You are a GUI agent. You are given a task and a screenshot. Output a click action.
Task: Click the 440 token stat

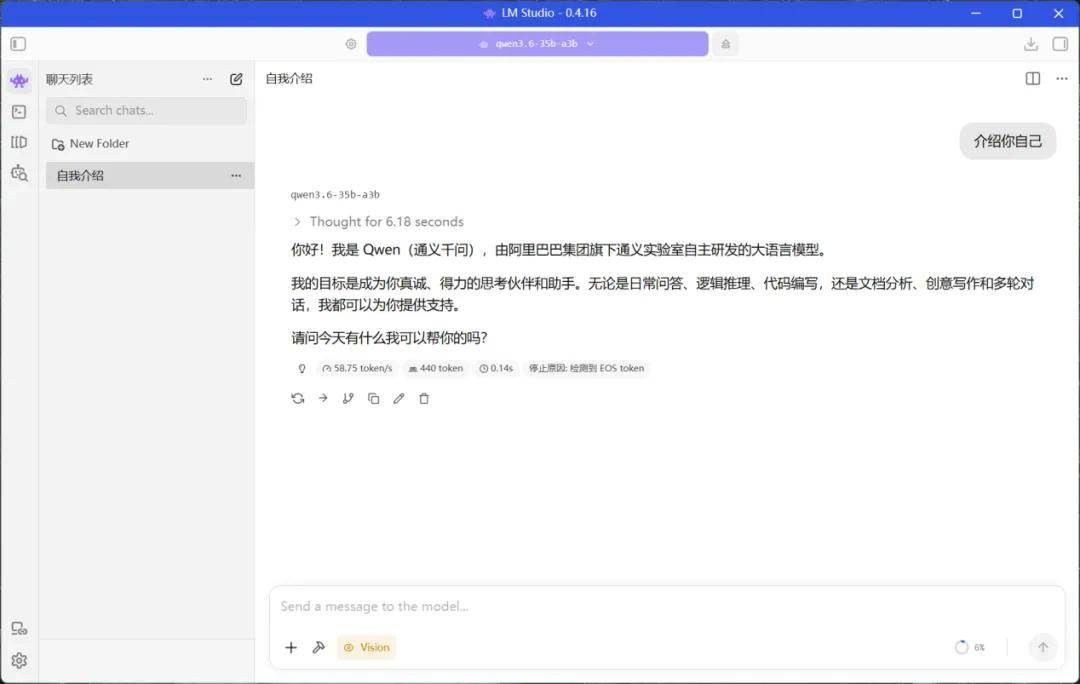pyautogui.click(x=435, y=369)
